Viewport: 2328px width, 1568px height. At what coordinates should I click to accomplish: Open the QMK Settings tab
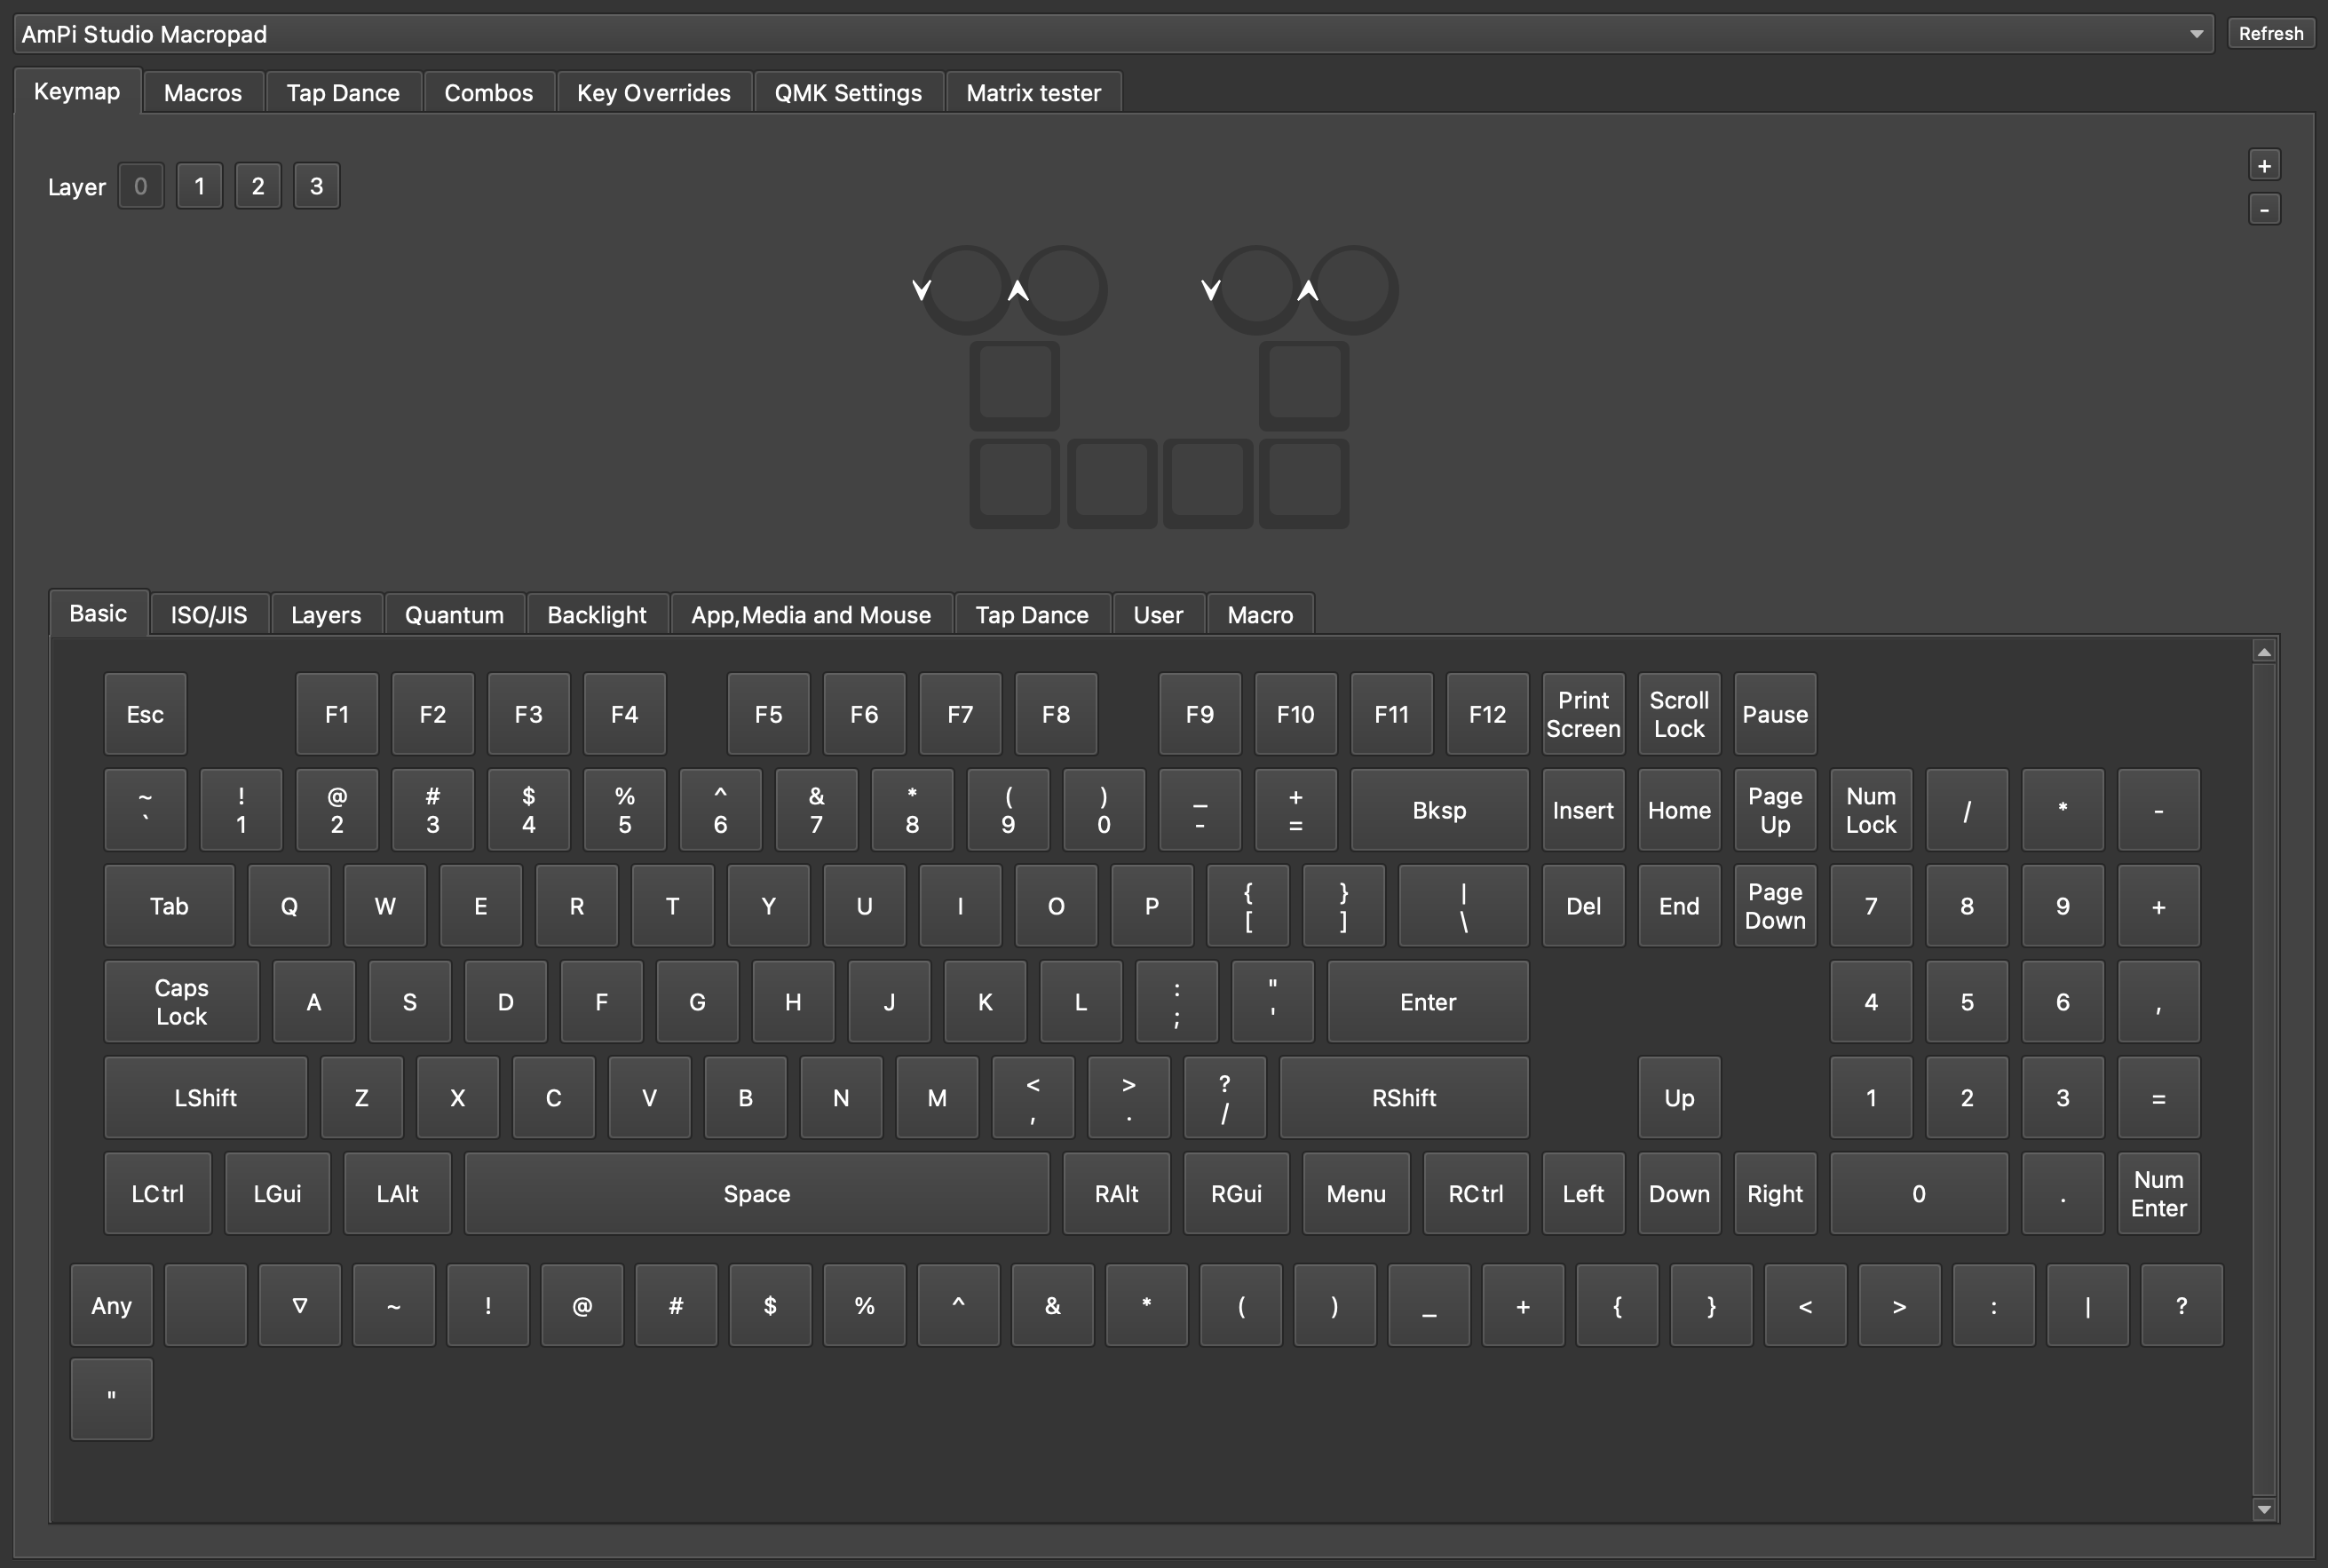point(848,93)
